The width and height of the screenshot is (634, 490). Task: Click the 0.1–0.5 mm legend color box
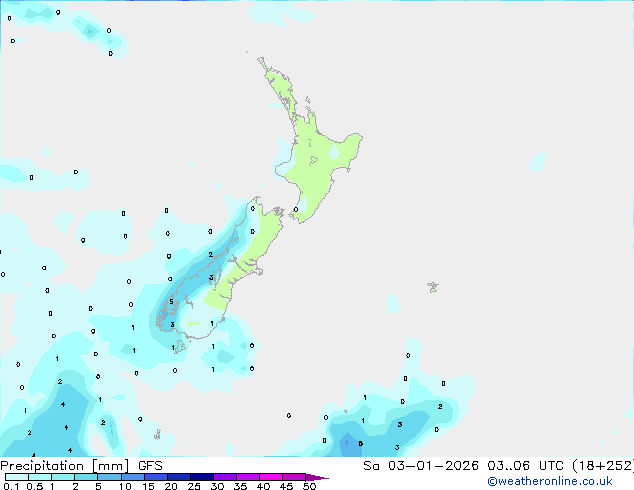click(17, 477)
